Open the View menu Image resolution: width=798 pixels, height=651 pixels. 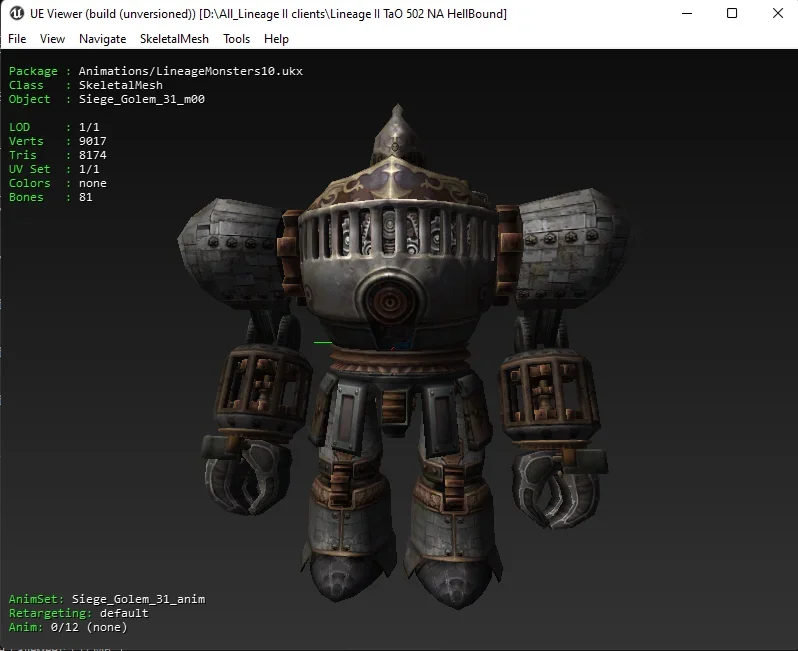[52, 39]
